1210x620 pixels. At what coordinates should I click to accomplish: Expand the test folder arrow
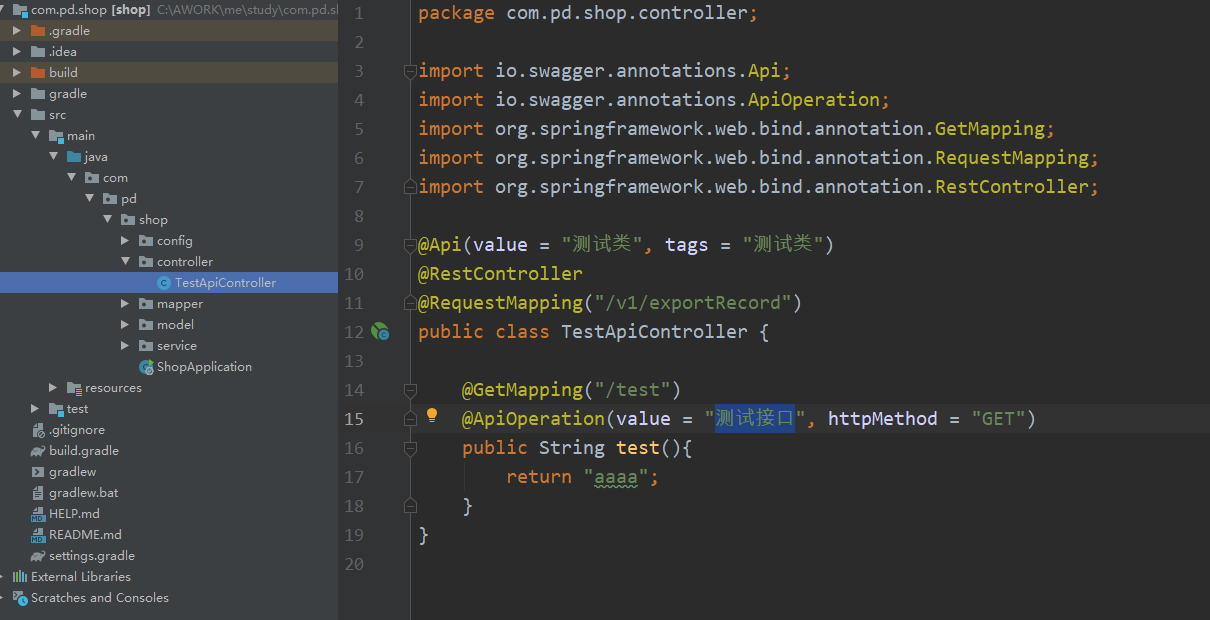(x=35, y=409)
